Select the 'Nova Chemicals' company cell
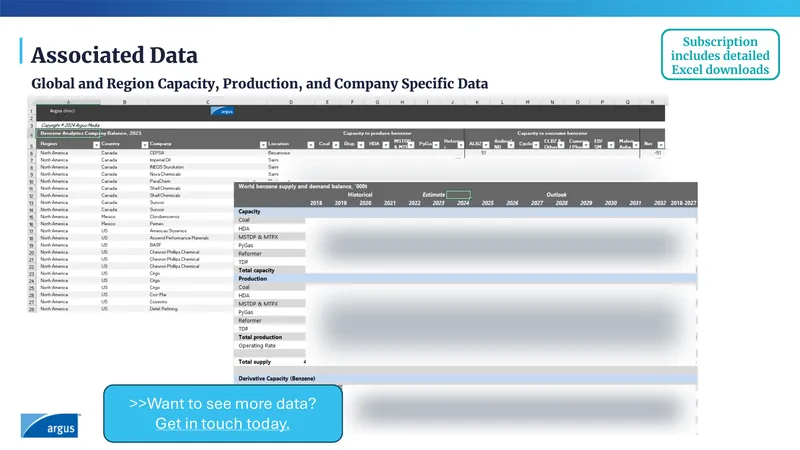The image size is (800, 450). coord(164,174)
